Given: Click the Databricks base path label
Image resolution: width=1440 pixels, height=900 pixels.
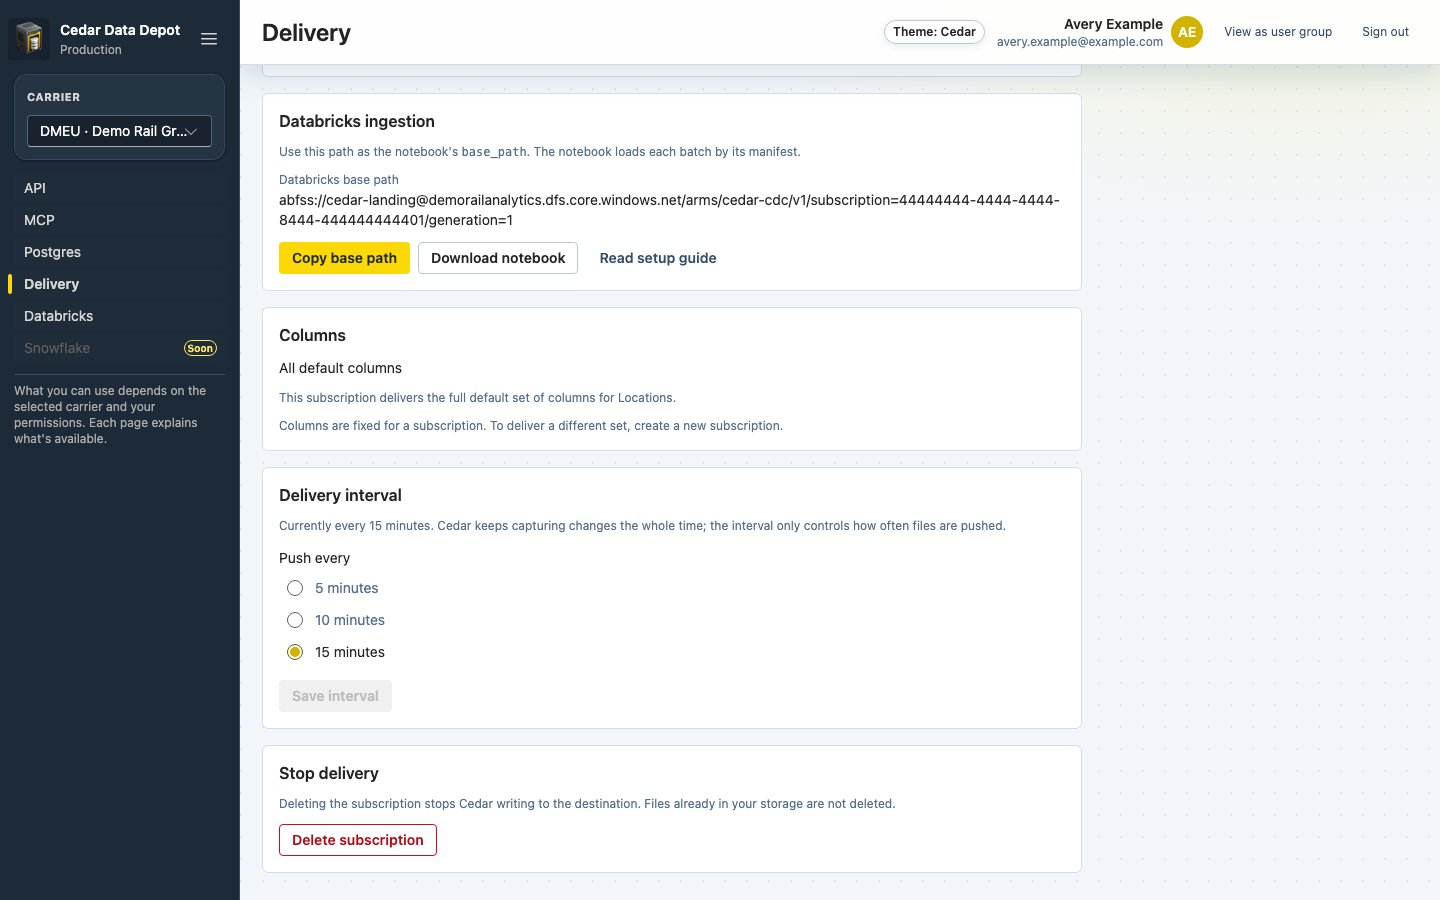Looking at the screenshot, I should click(x=339, y=180).
